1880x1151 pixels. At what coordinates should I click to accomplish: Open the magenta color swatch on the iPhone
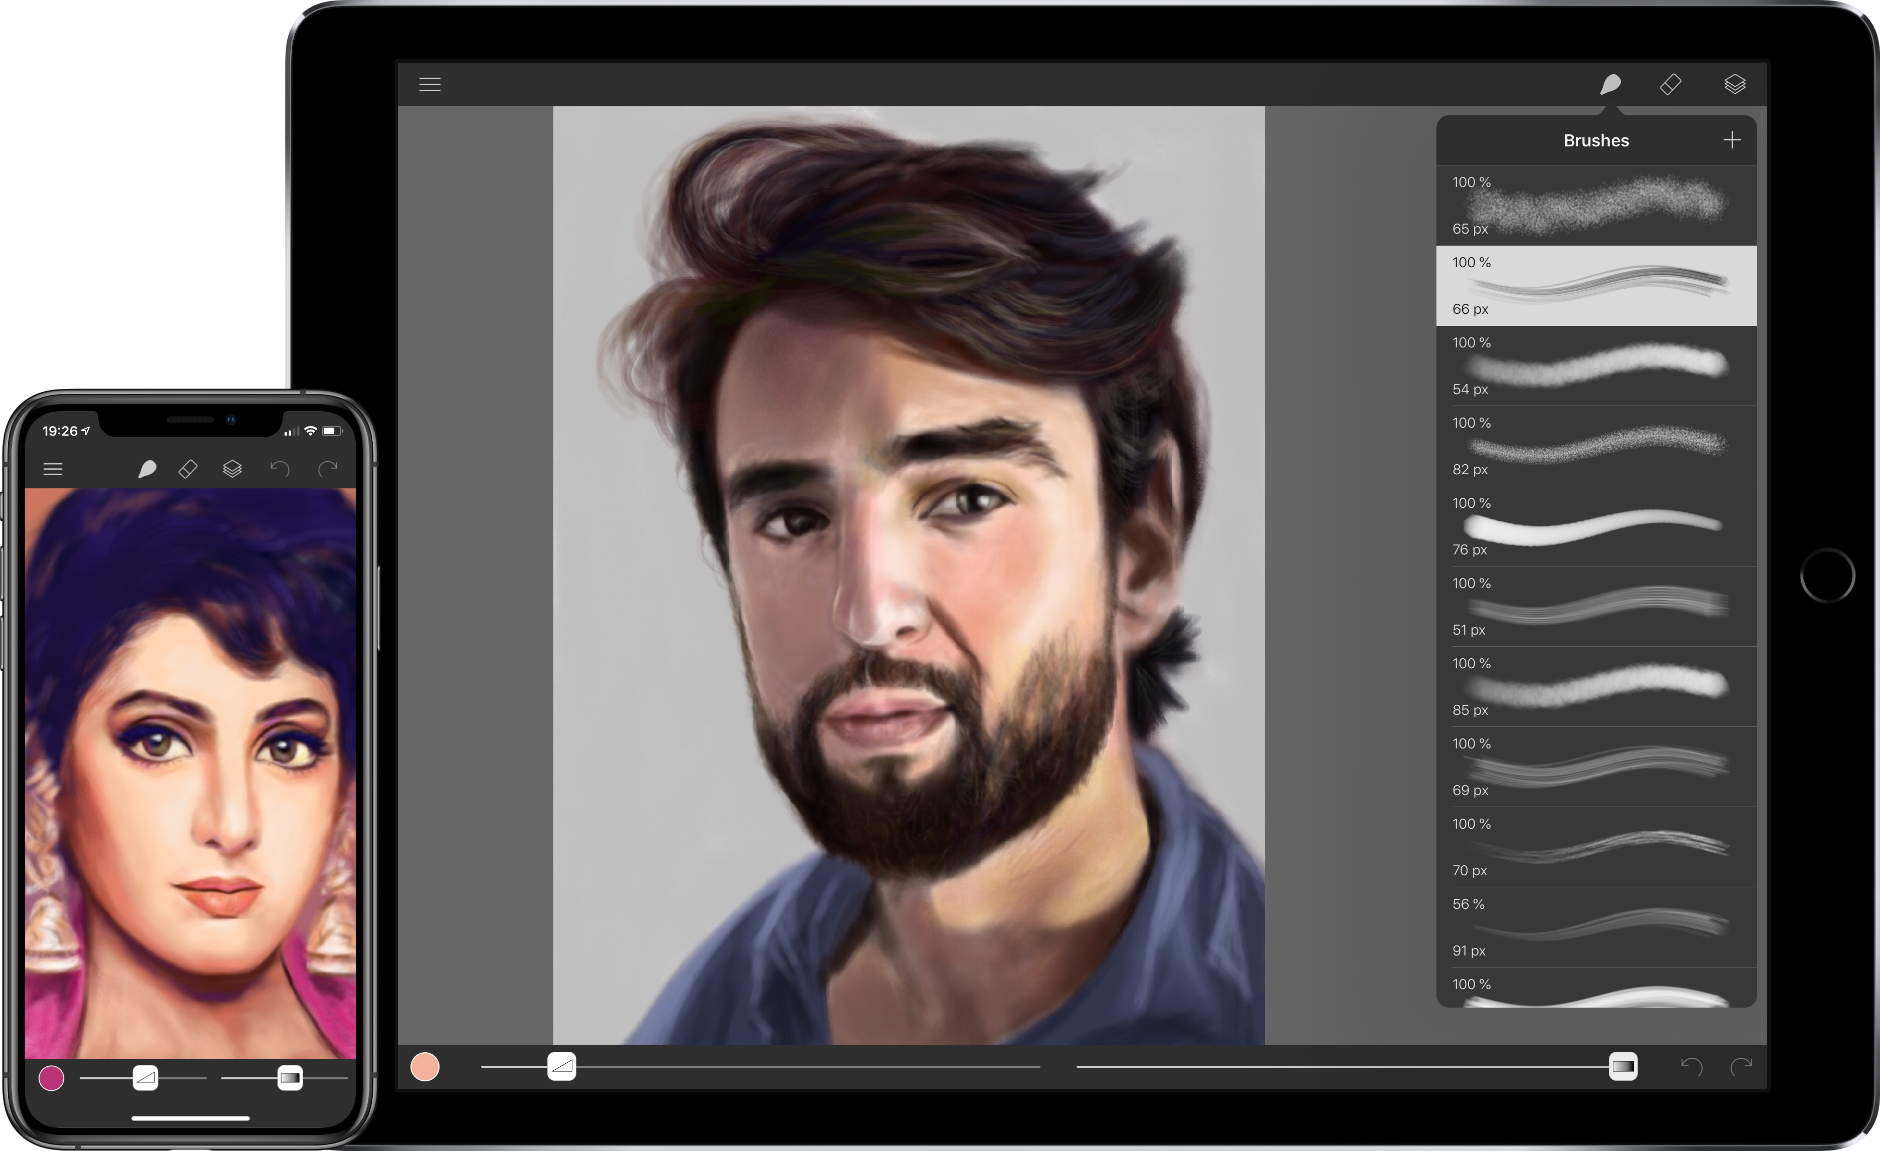tap(51, 1078)
